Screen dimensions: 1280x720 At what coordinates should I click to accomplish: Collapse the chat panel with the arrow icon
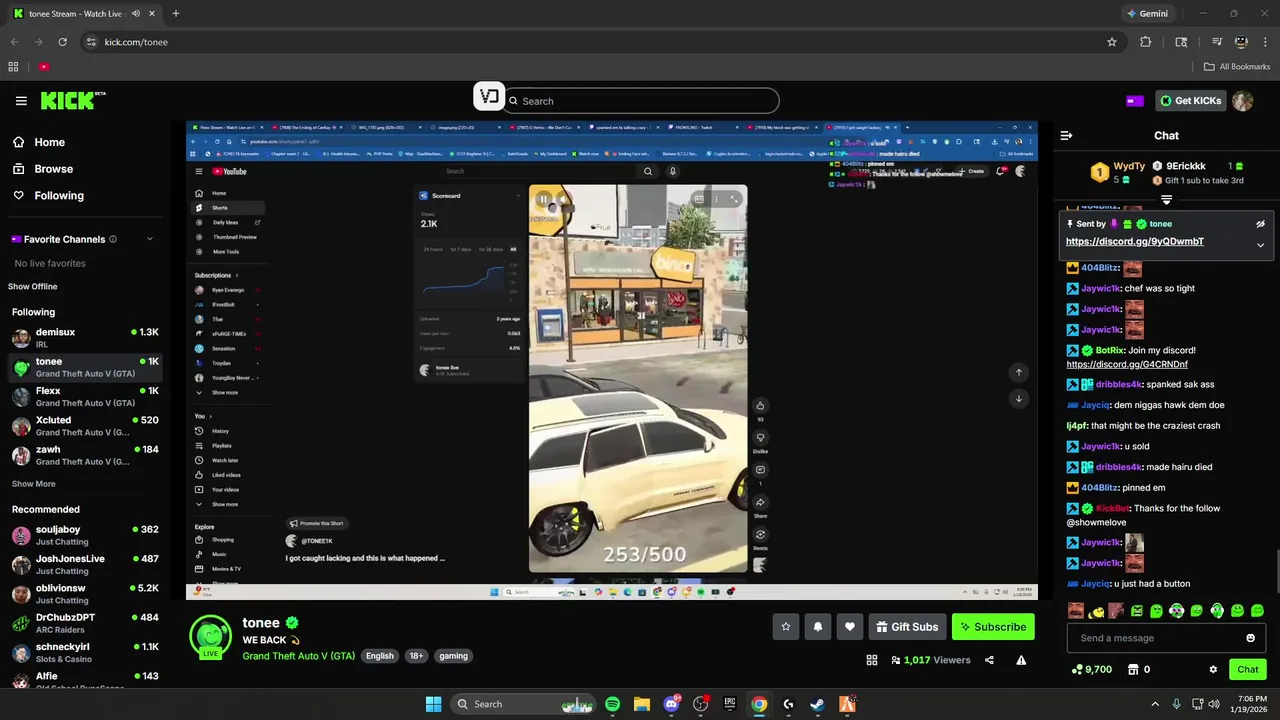click(1066, 136)
